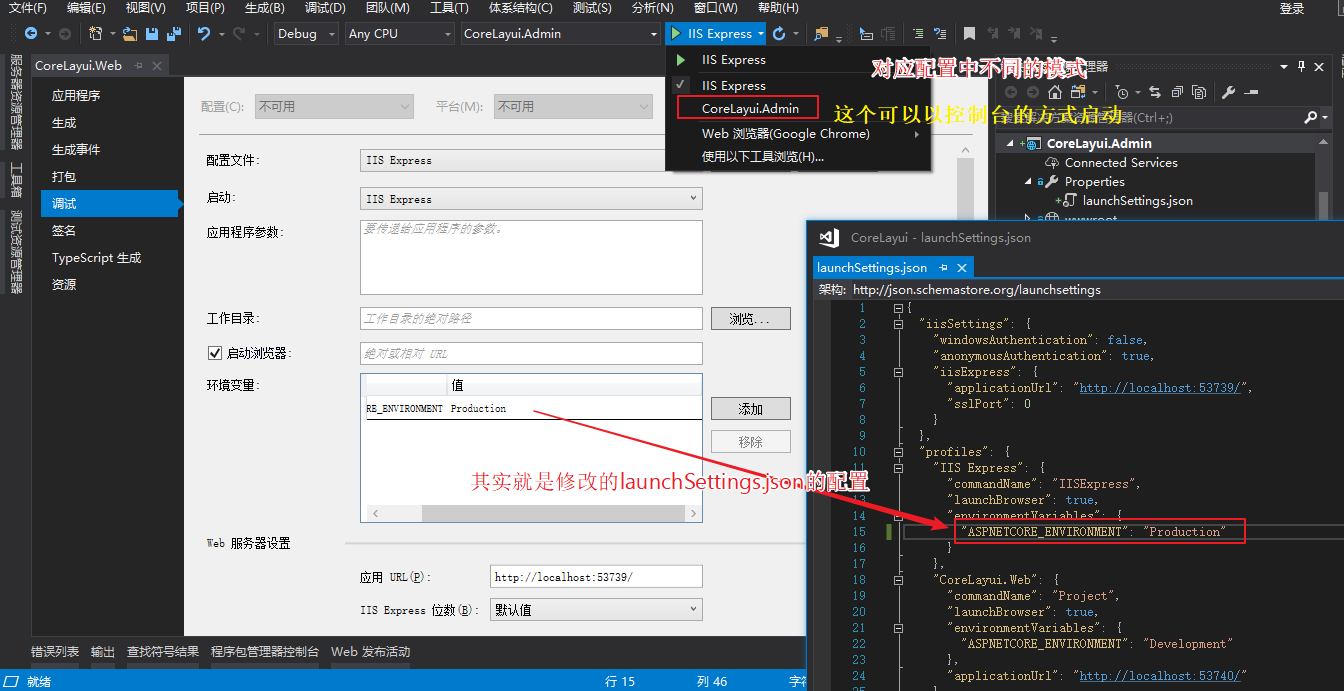The height and width of the screenshot is (691, 1344).
Task: Click the Undo arrow icon
Action: [x=204, y=34]
